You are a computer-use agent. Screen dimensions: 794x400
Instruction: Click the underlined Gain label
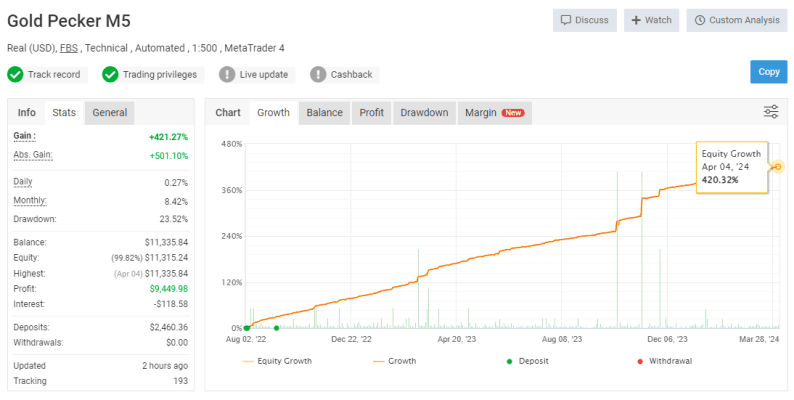[x=25, y=136]
